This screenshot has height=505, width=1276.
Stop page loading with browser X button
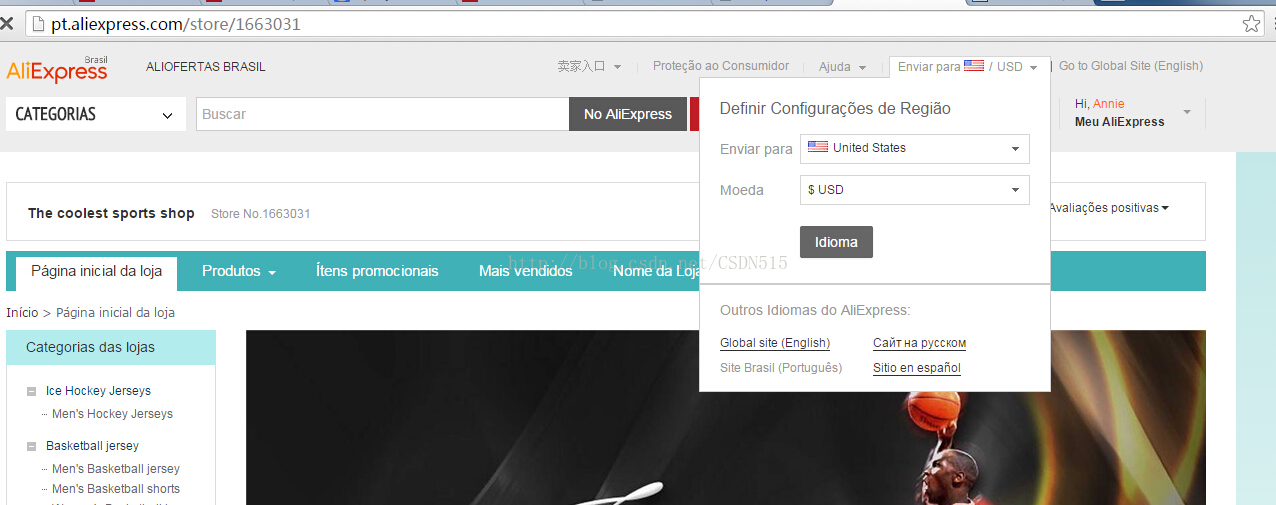[x=7, y=23]
